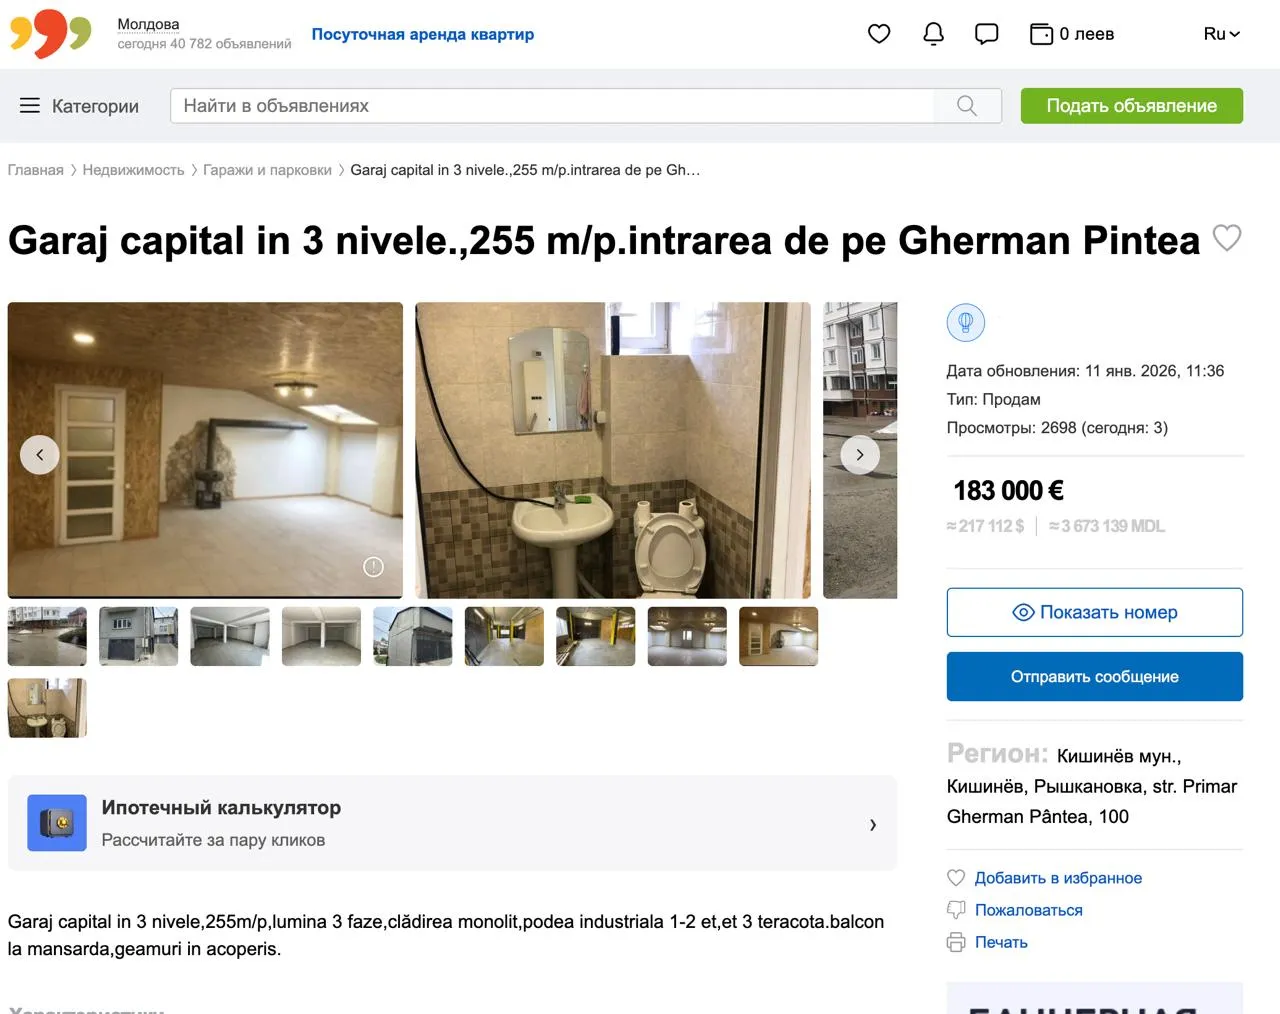Image resolution: width=1280 pixels, height=1014 pixels.
Task: Focus the Найти в объявлениях search field
Action: pos(552,106)
